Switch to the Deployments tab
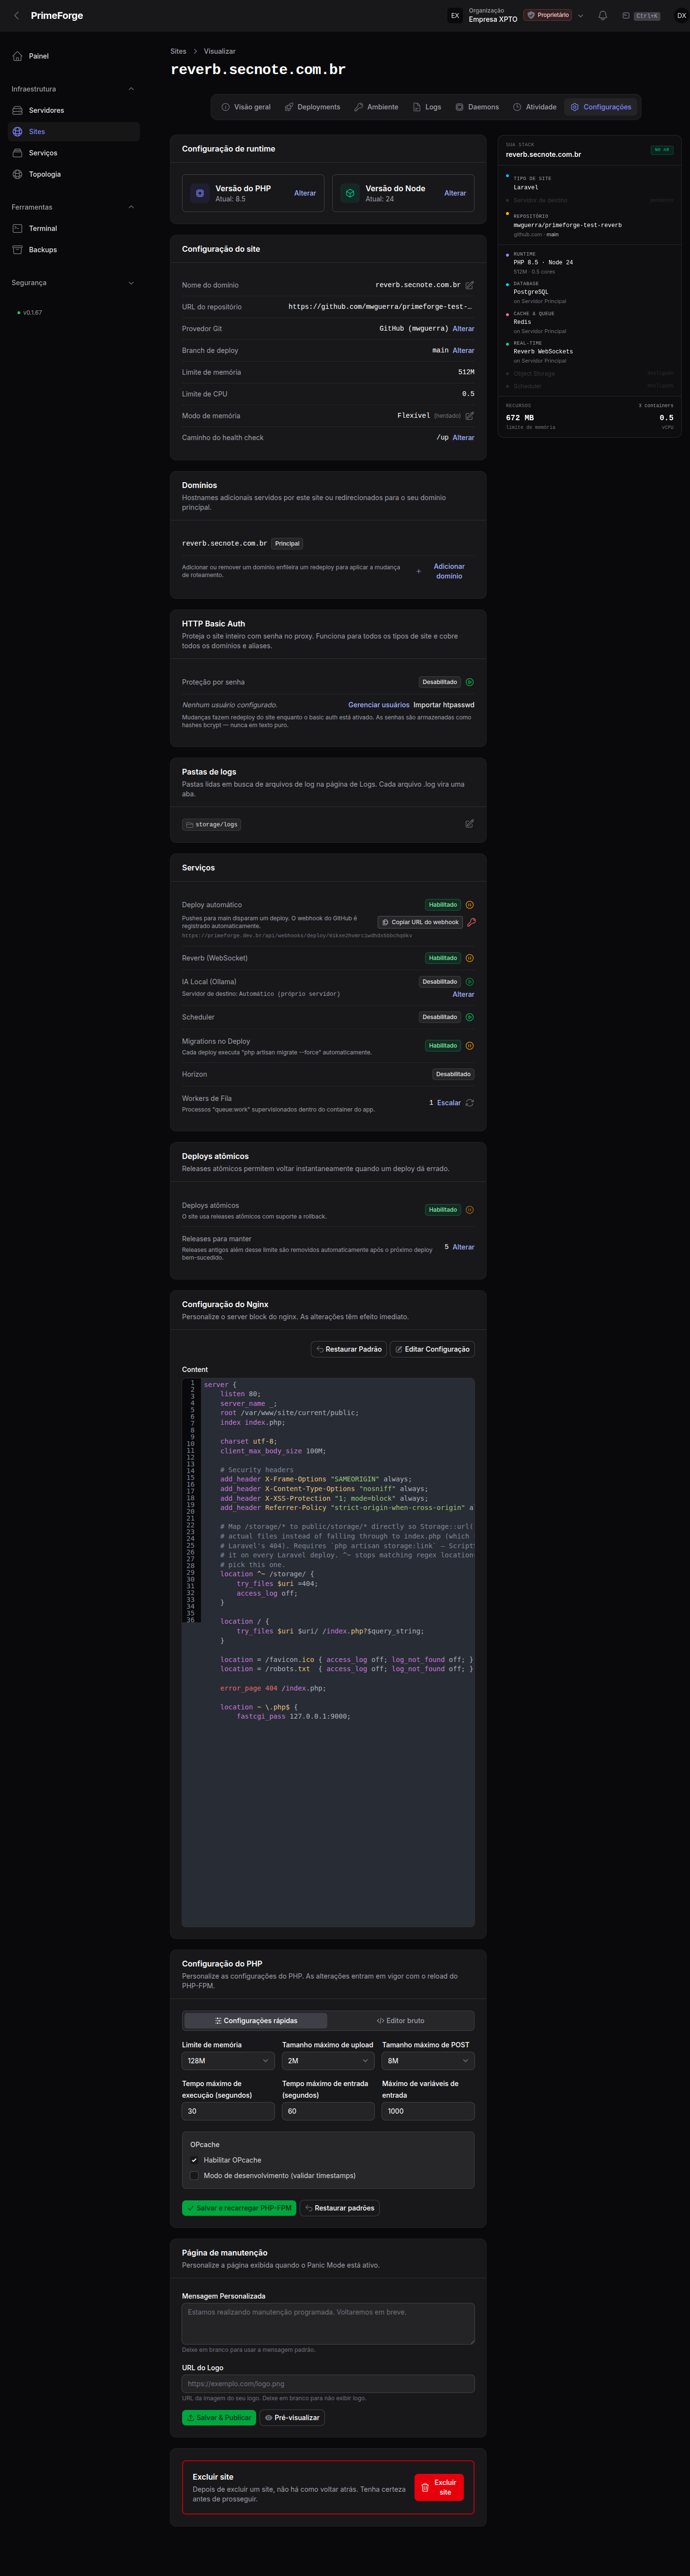 coord(312,107)
